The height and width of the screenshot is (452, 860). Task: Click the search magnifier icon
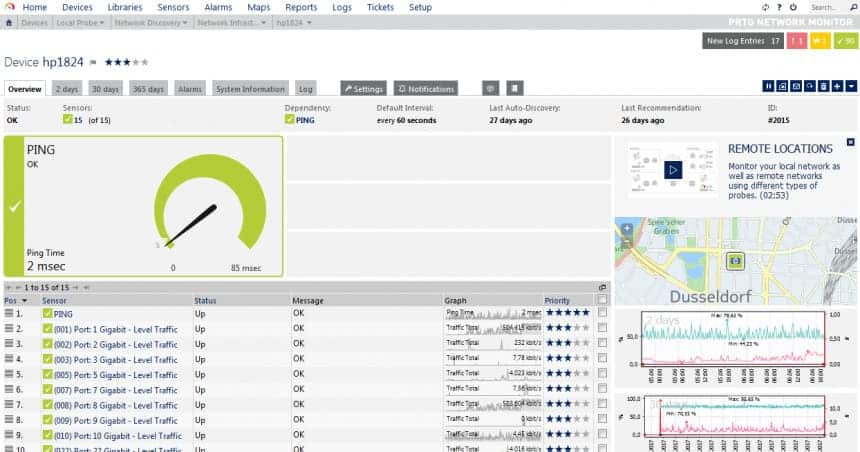point(852,7)
